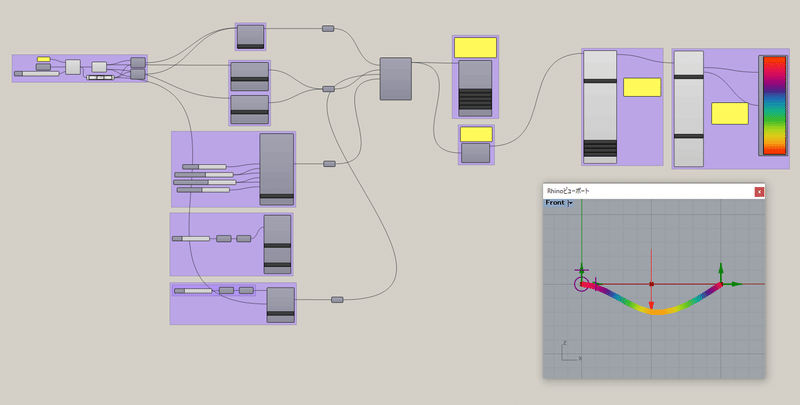Select the rainbow gradient component
800x405 pixels.
(x=774, y=106)
